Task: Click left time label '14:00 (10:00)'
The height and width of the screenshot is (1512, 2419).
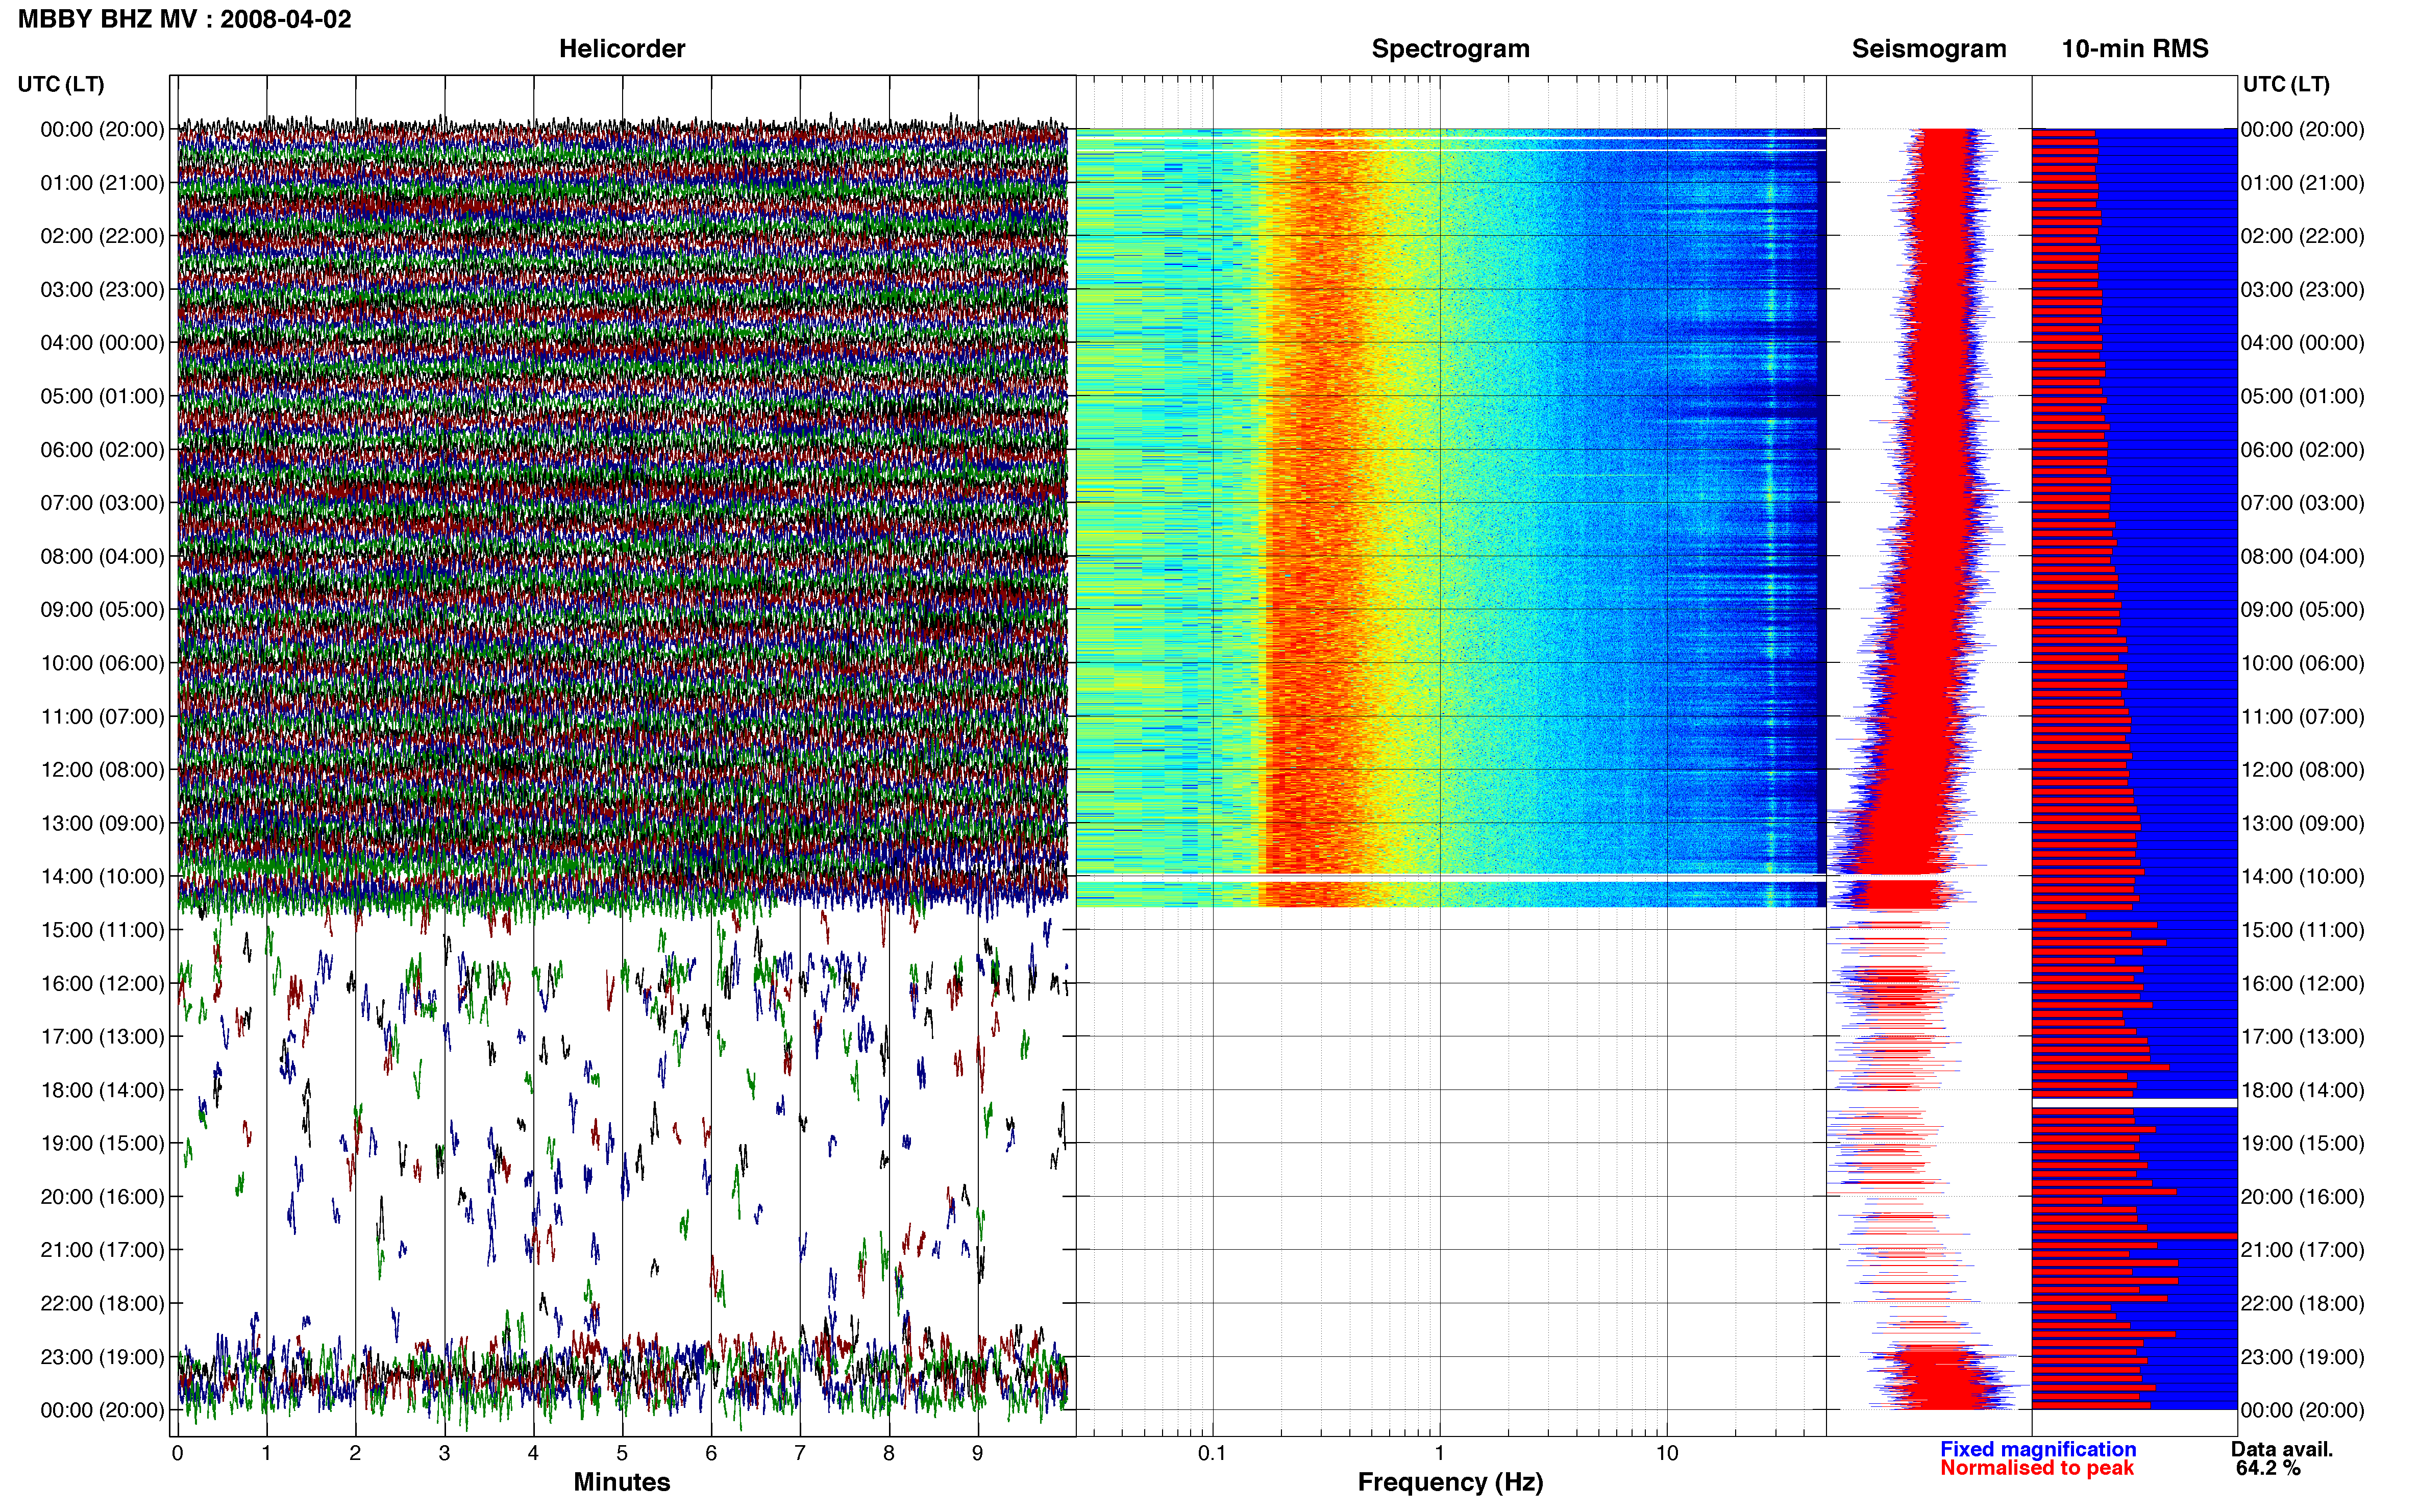Action: click(102, 877)
